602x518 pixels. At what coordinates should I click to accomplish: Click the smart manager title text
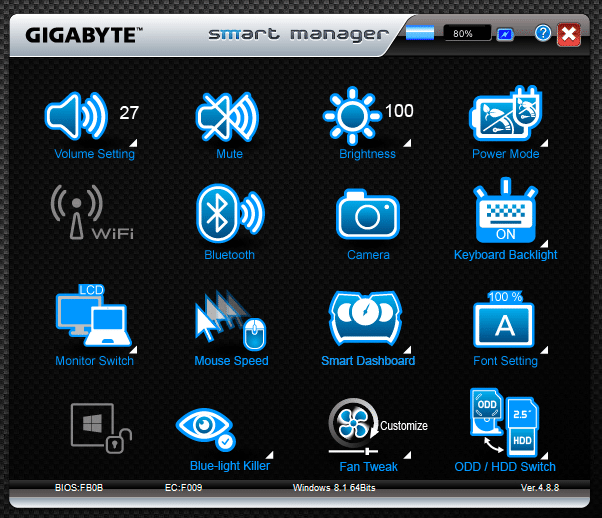click(x=298, y=35)
